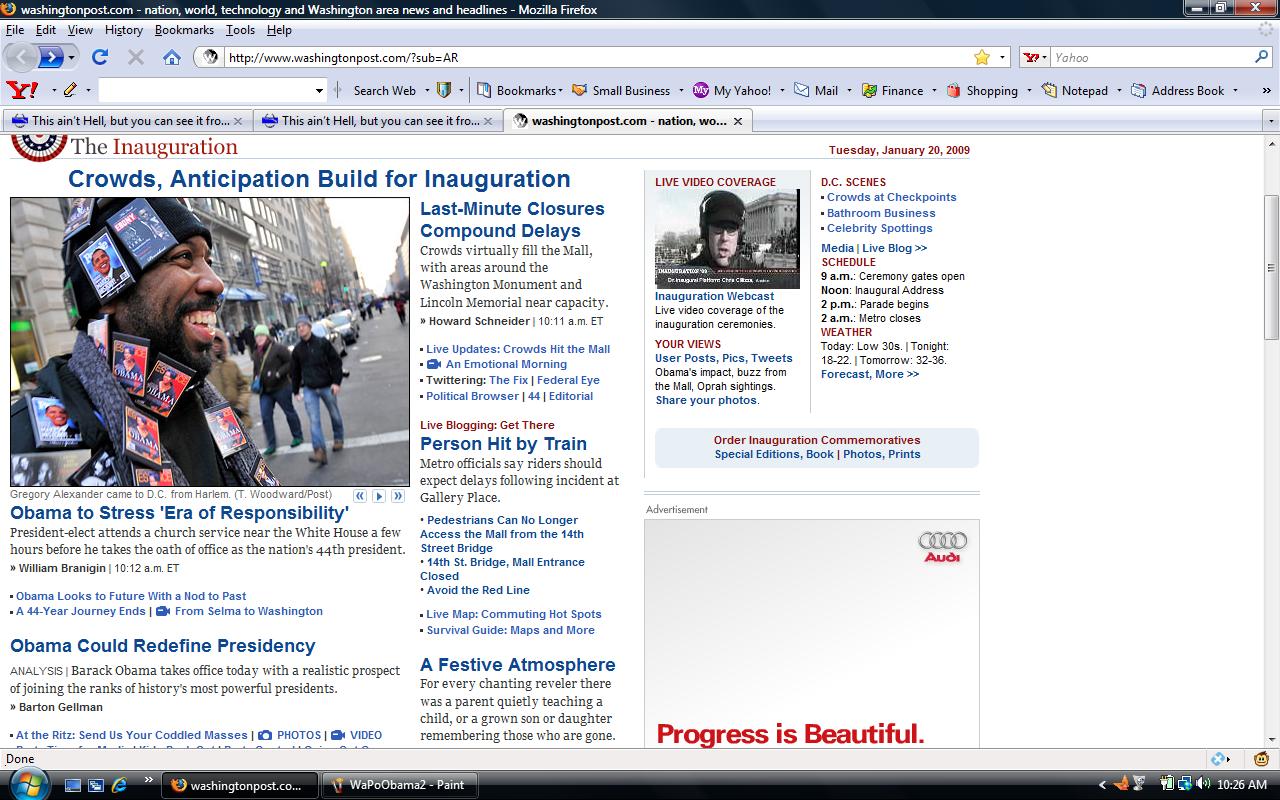This screenshot has width=1280, height=800.
Task: Advance to next photo in slideshow
Action: (x=379, y=496)
